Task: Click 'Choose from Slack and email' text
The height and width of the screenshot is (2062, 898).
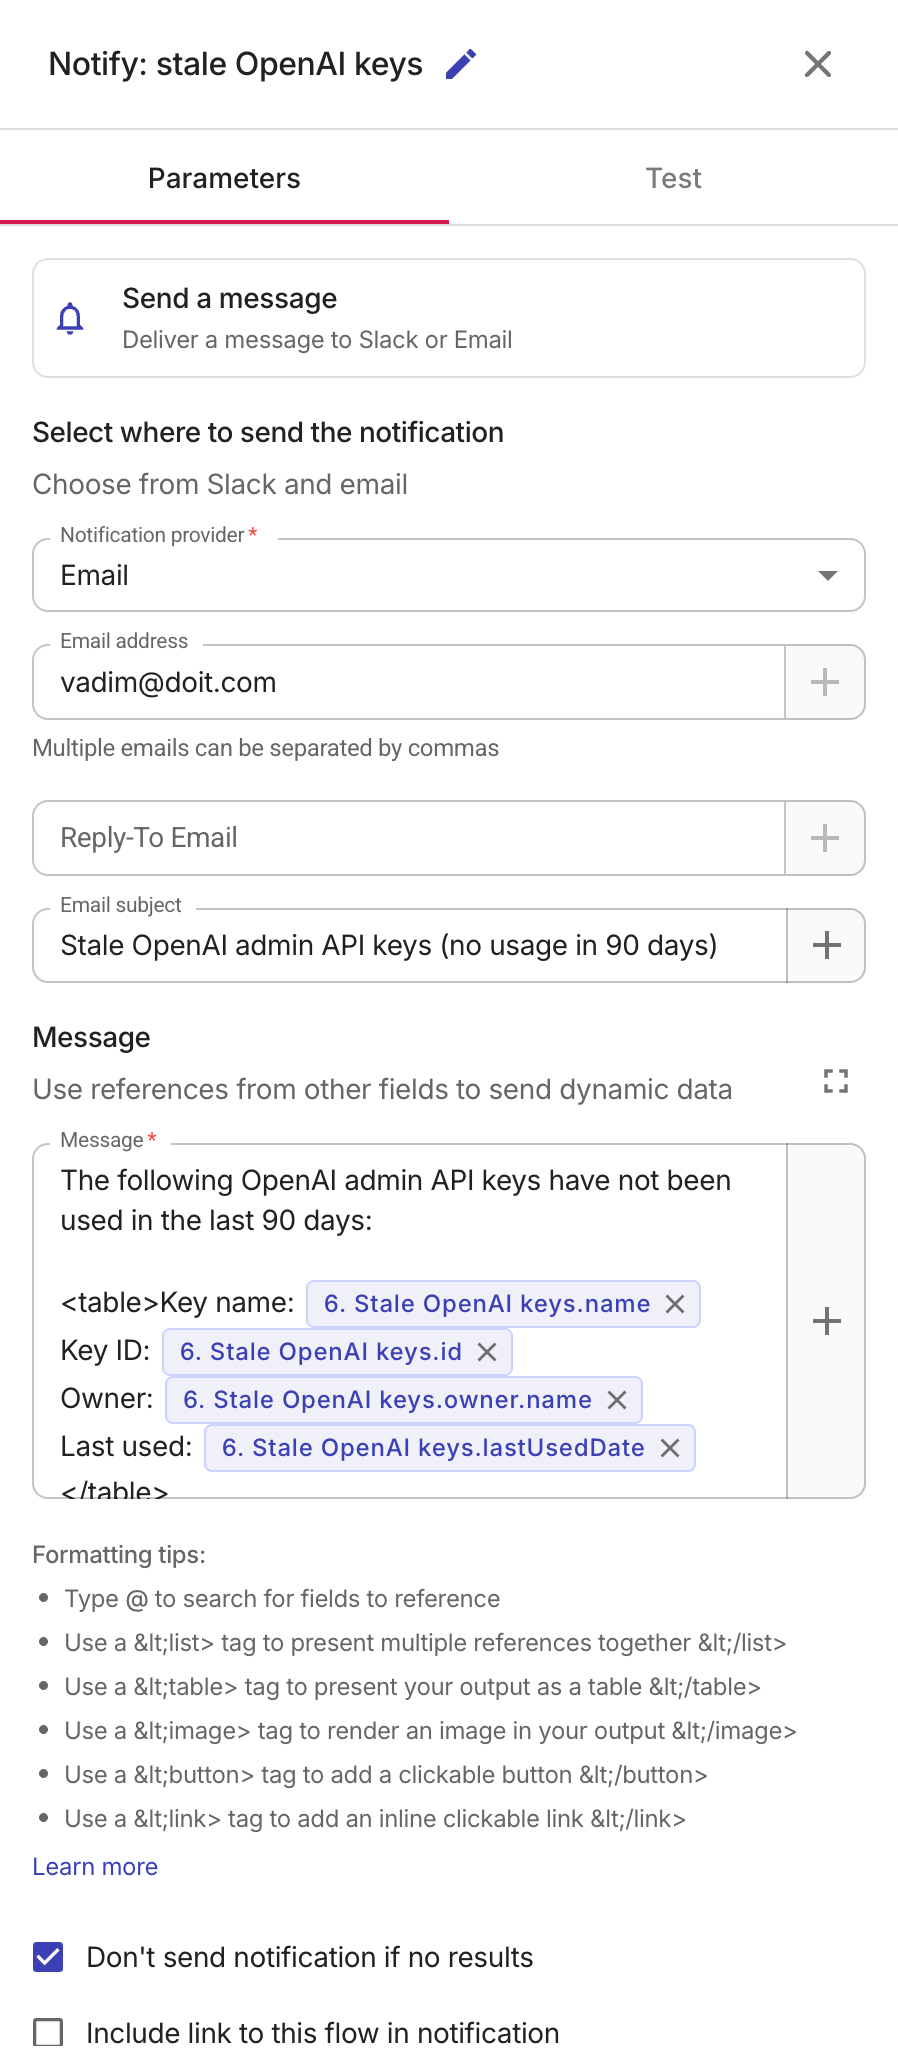Action: tap(220, 484)
